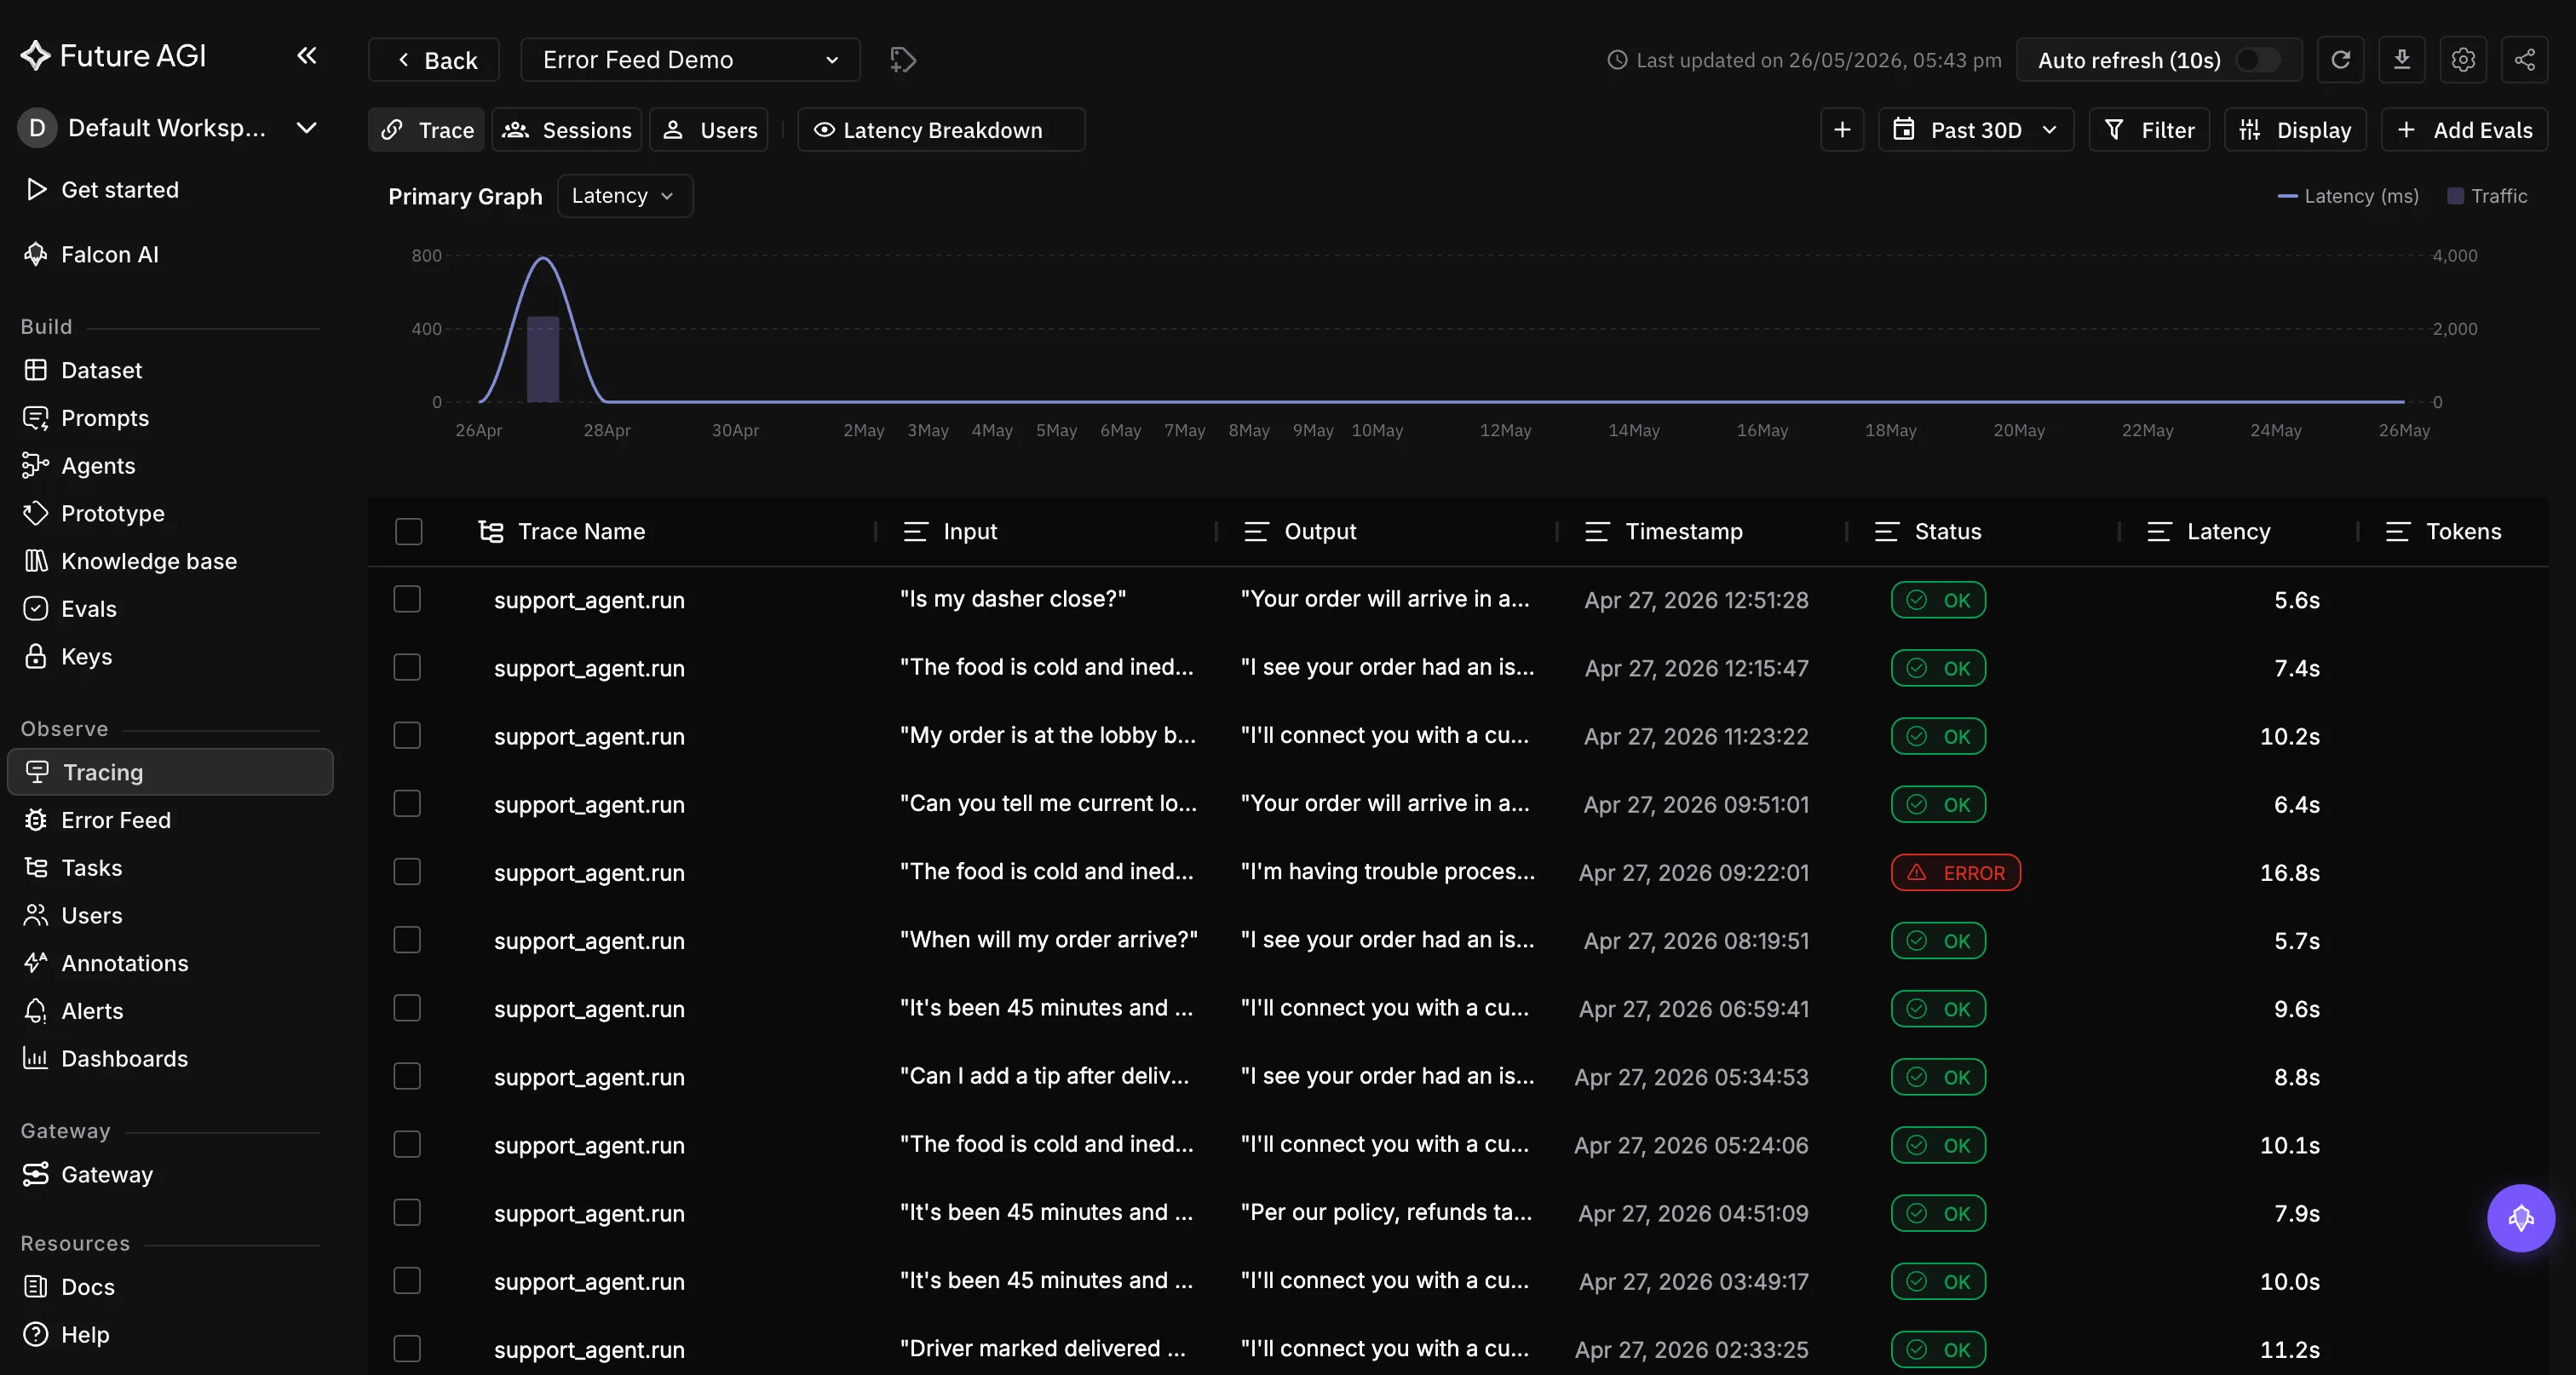Click the Future AGI logo
The width and height of the screenshot is (2576, 1375).
[x=113, y=56]
